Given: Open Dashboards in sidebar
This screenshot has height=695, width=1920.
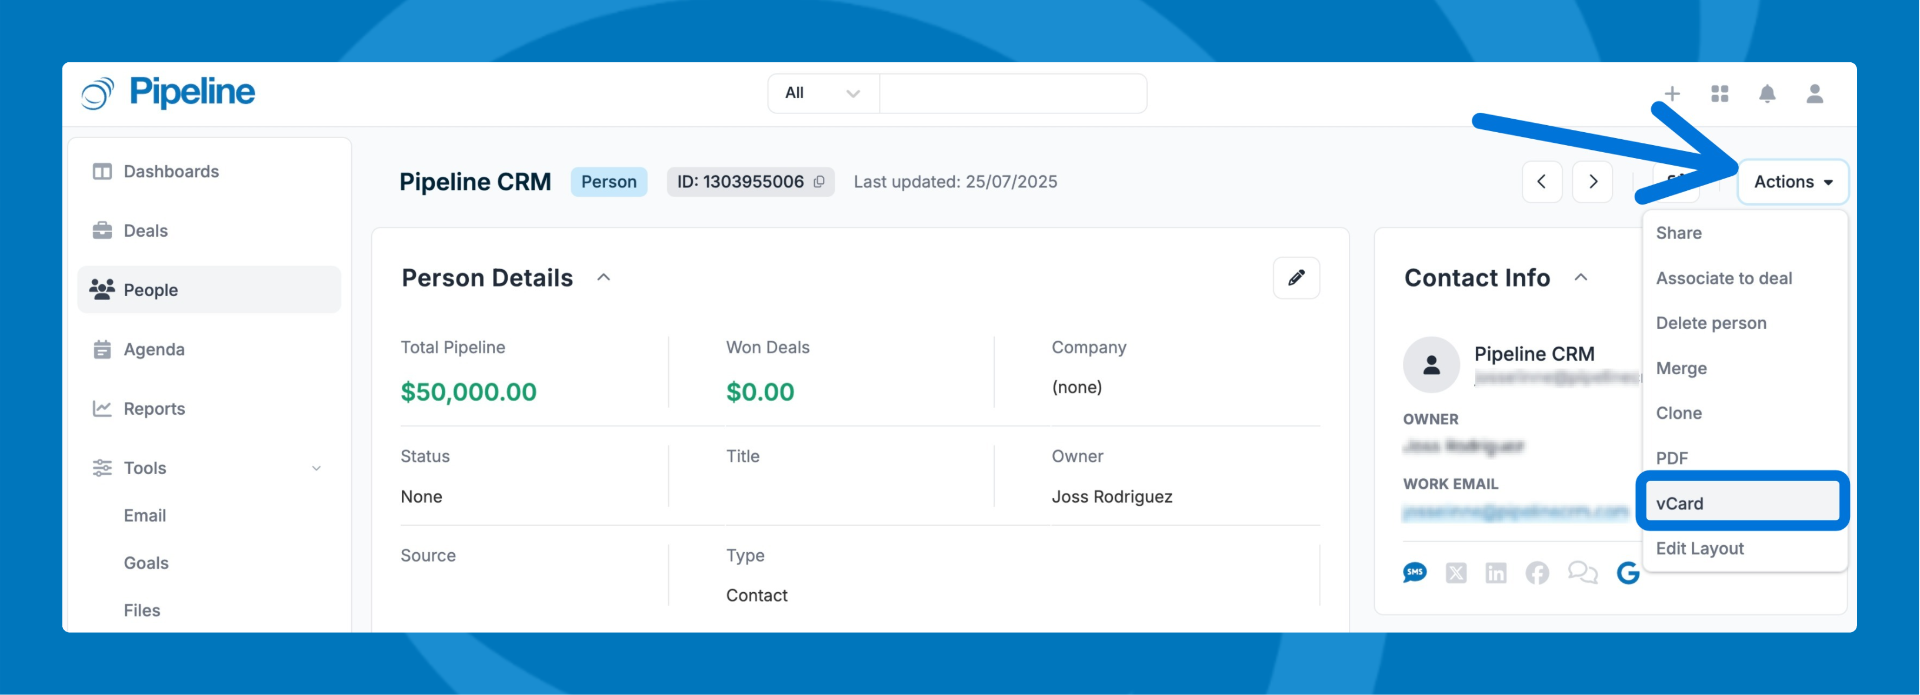Looking at the screenshot, I should (x=209, y=172).
